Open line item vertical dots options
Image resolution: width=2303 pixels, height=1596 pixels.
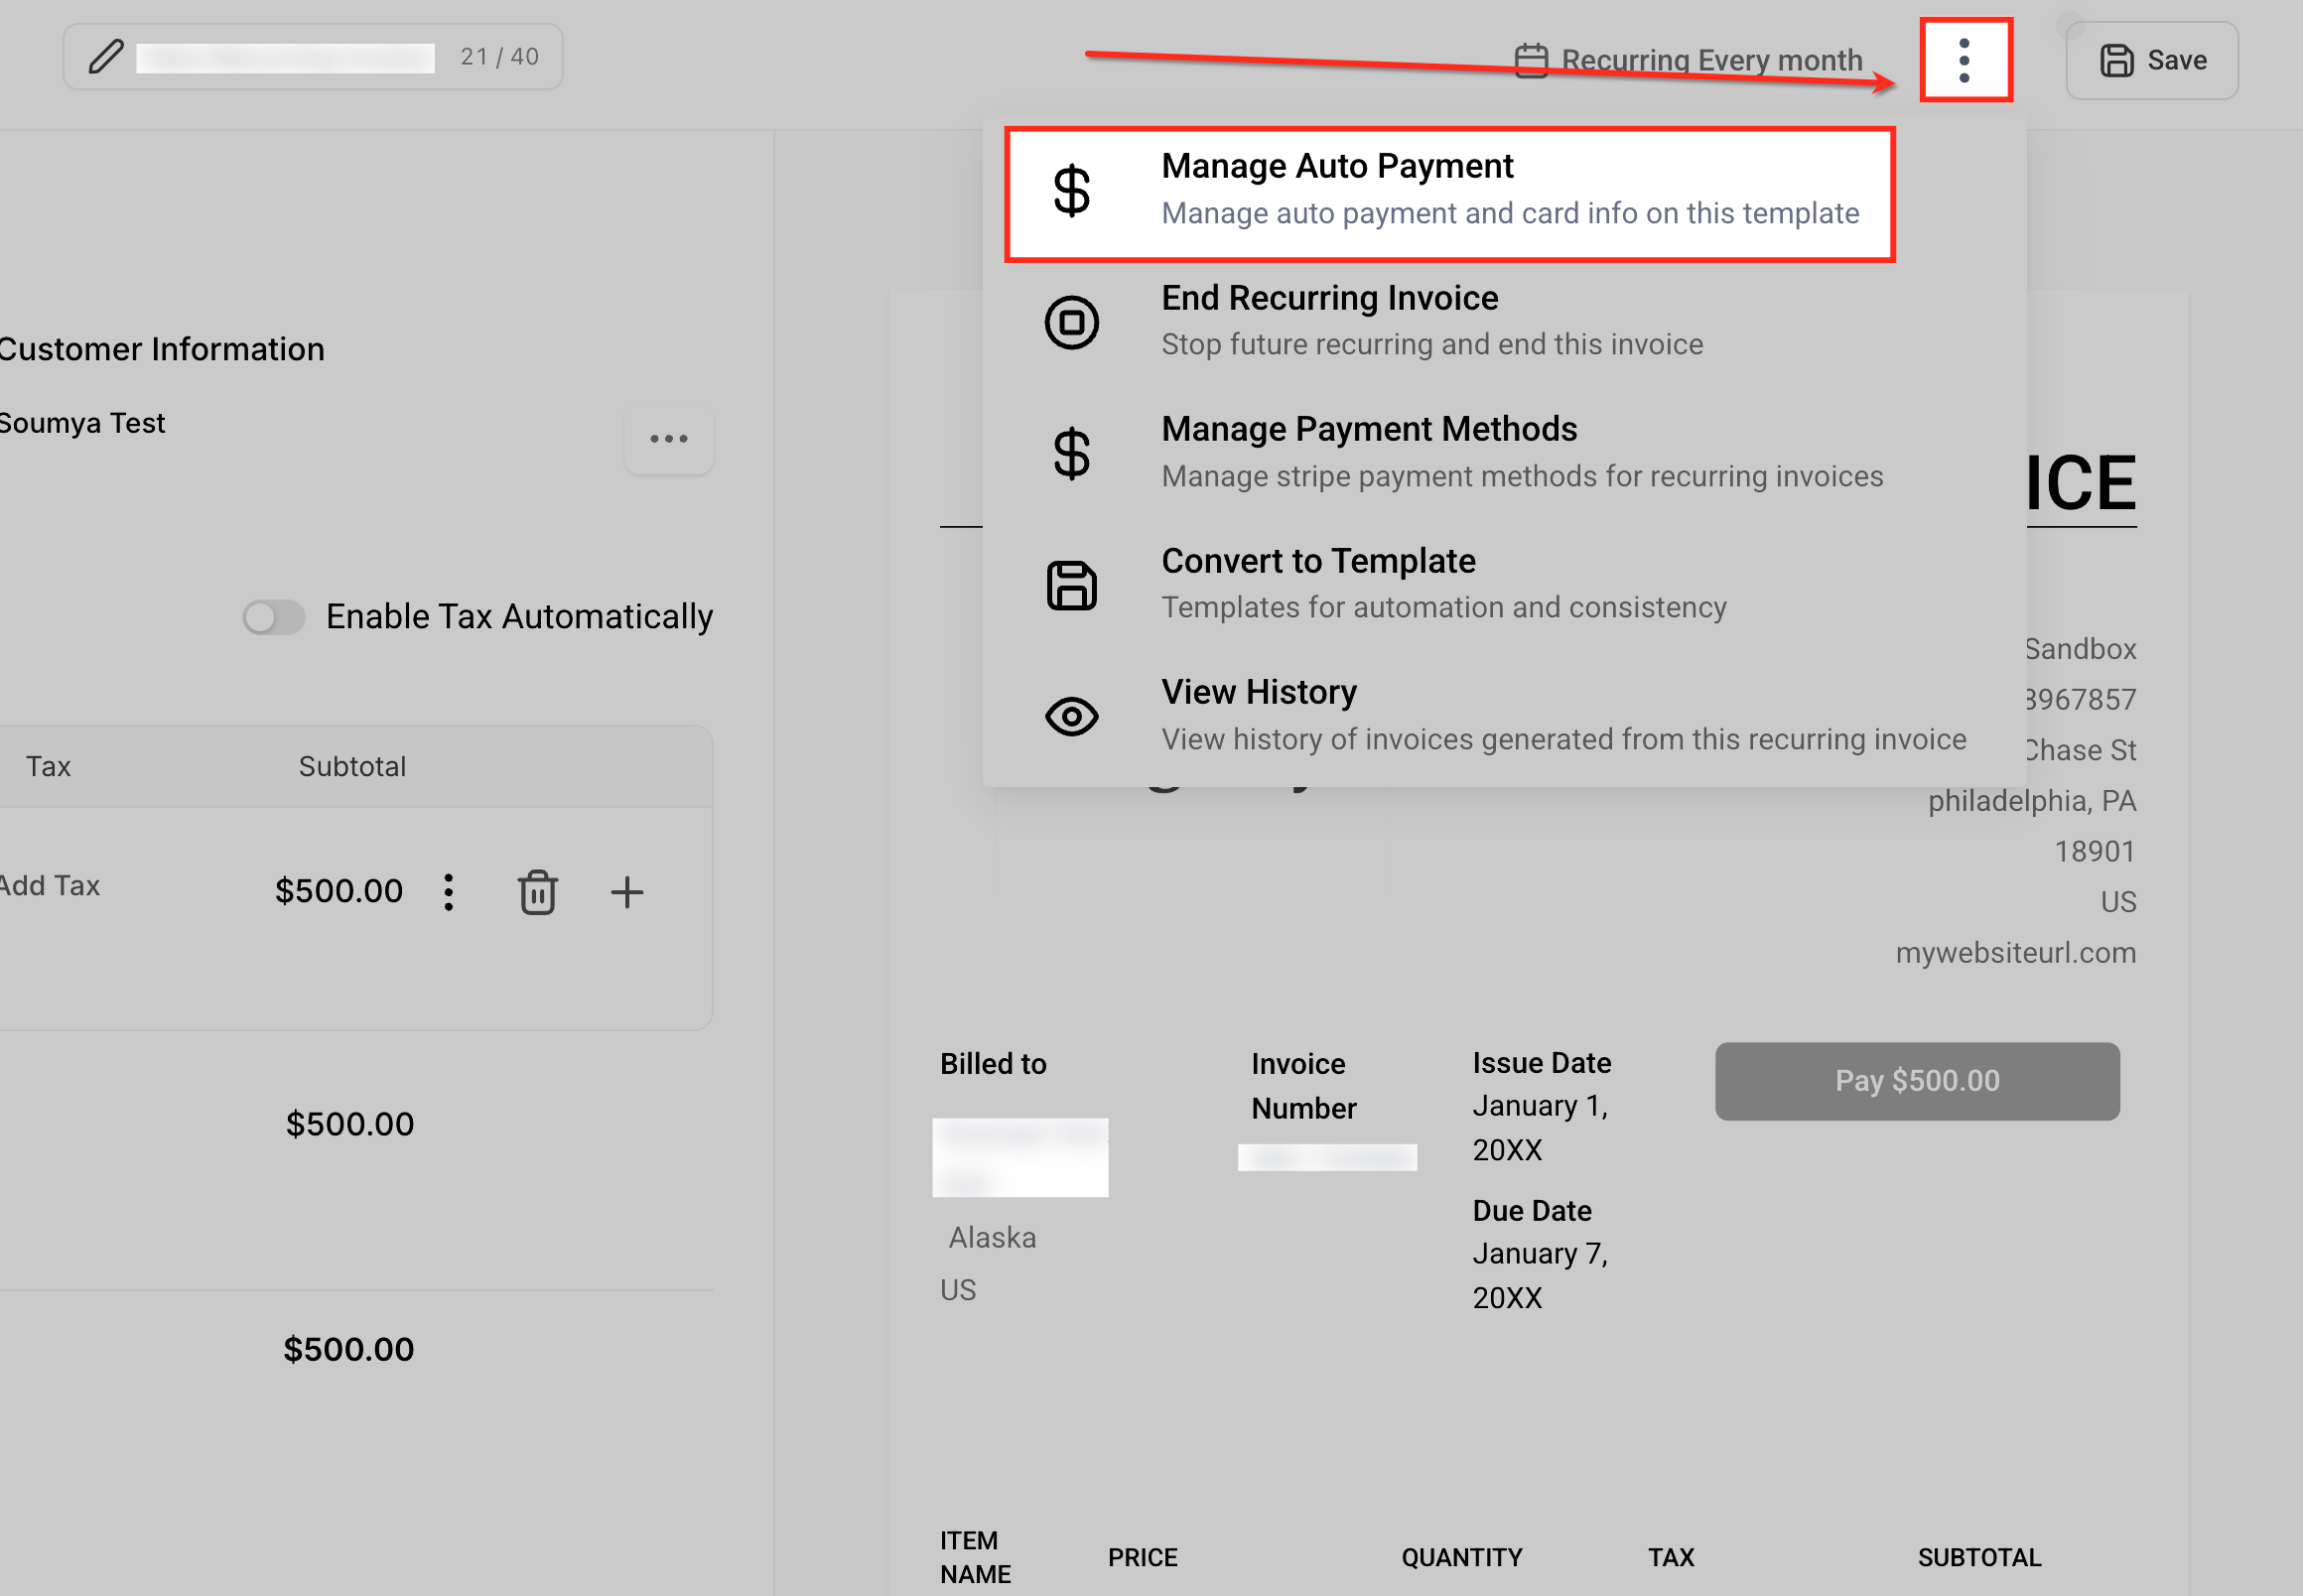(x=448, y=891)
